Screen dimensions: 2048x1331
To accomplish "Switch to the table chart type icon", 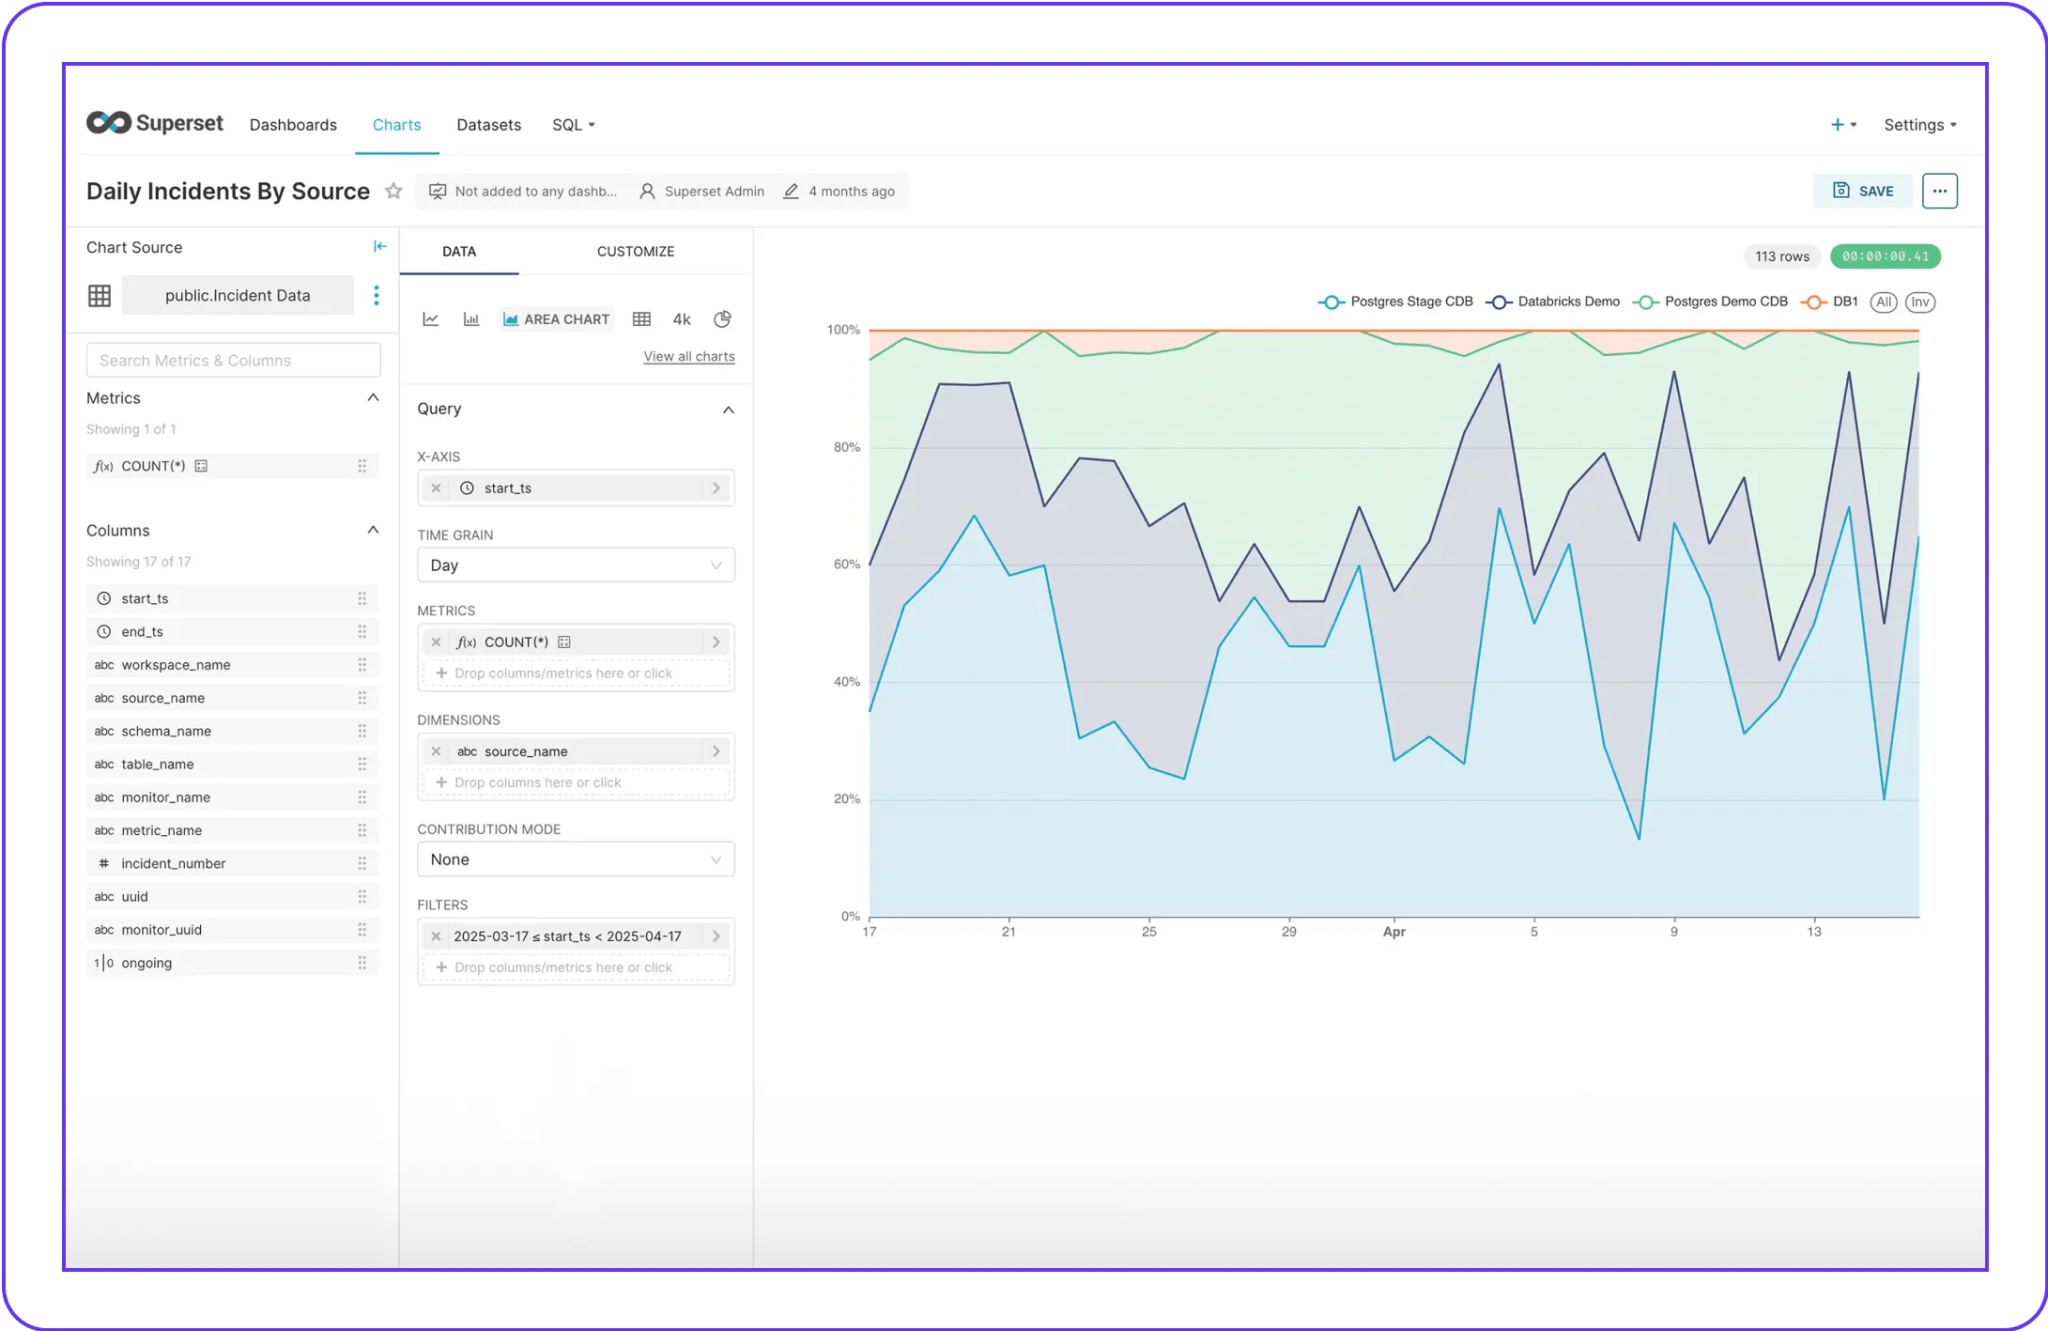I will coord(642,318).
